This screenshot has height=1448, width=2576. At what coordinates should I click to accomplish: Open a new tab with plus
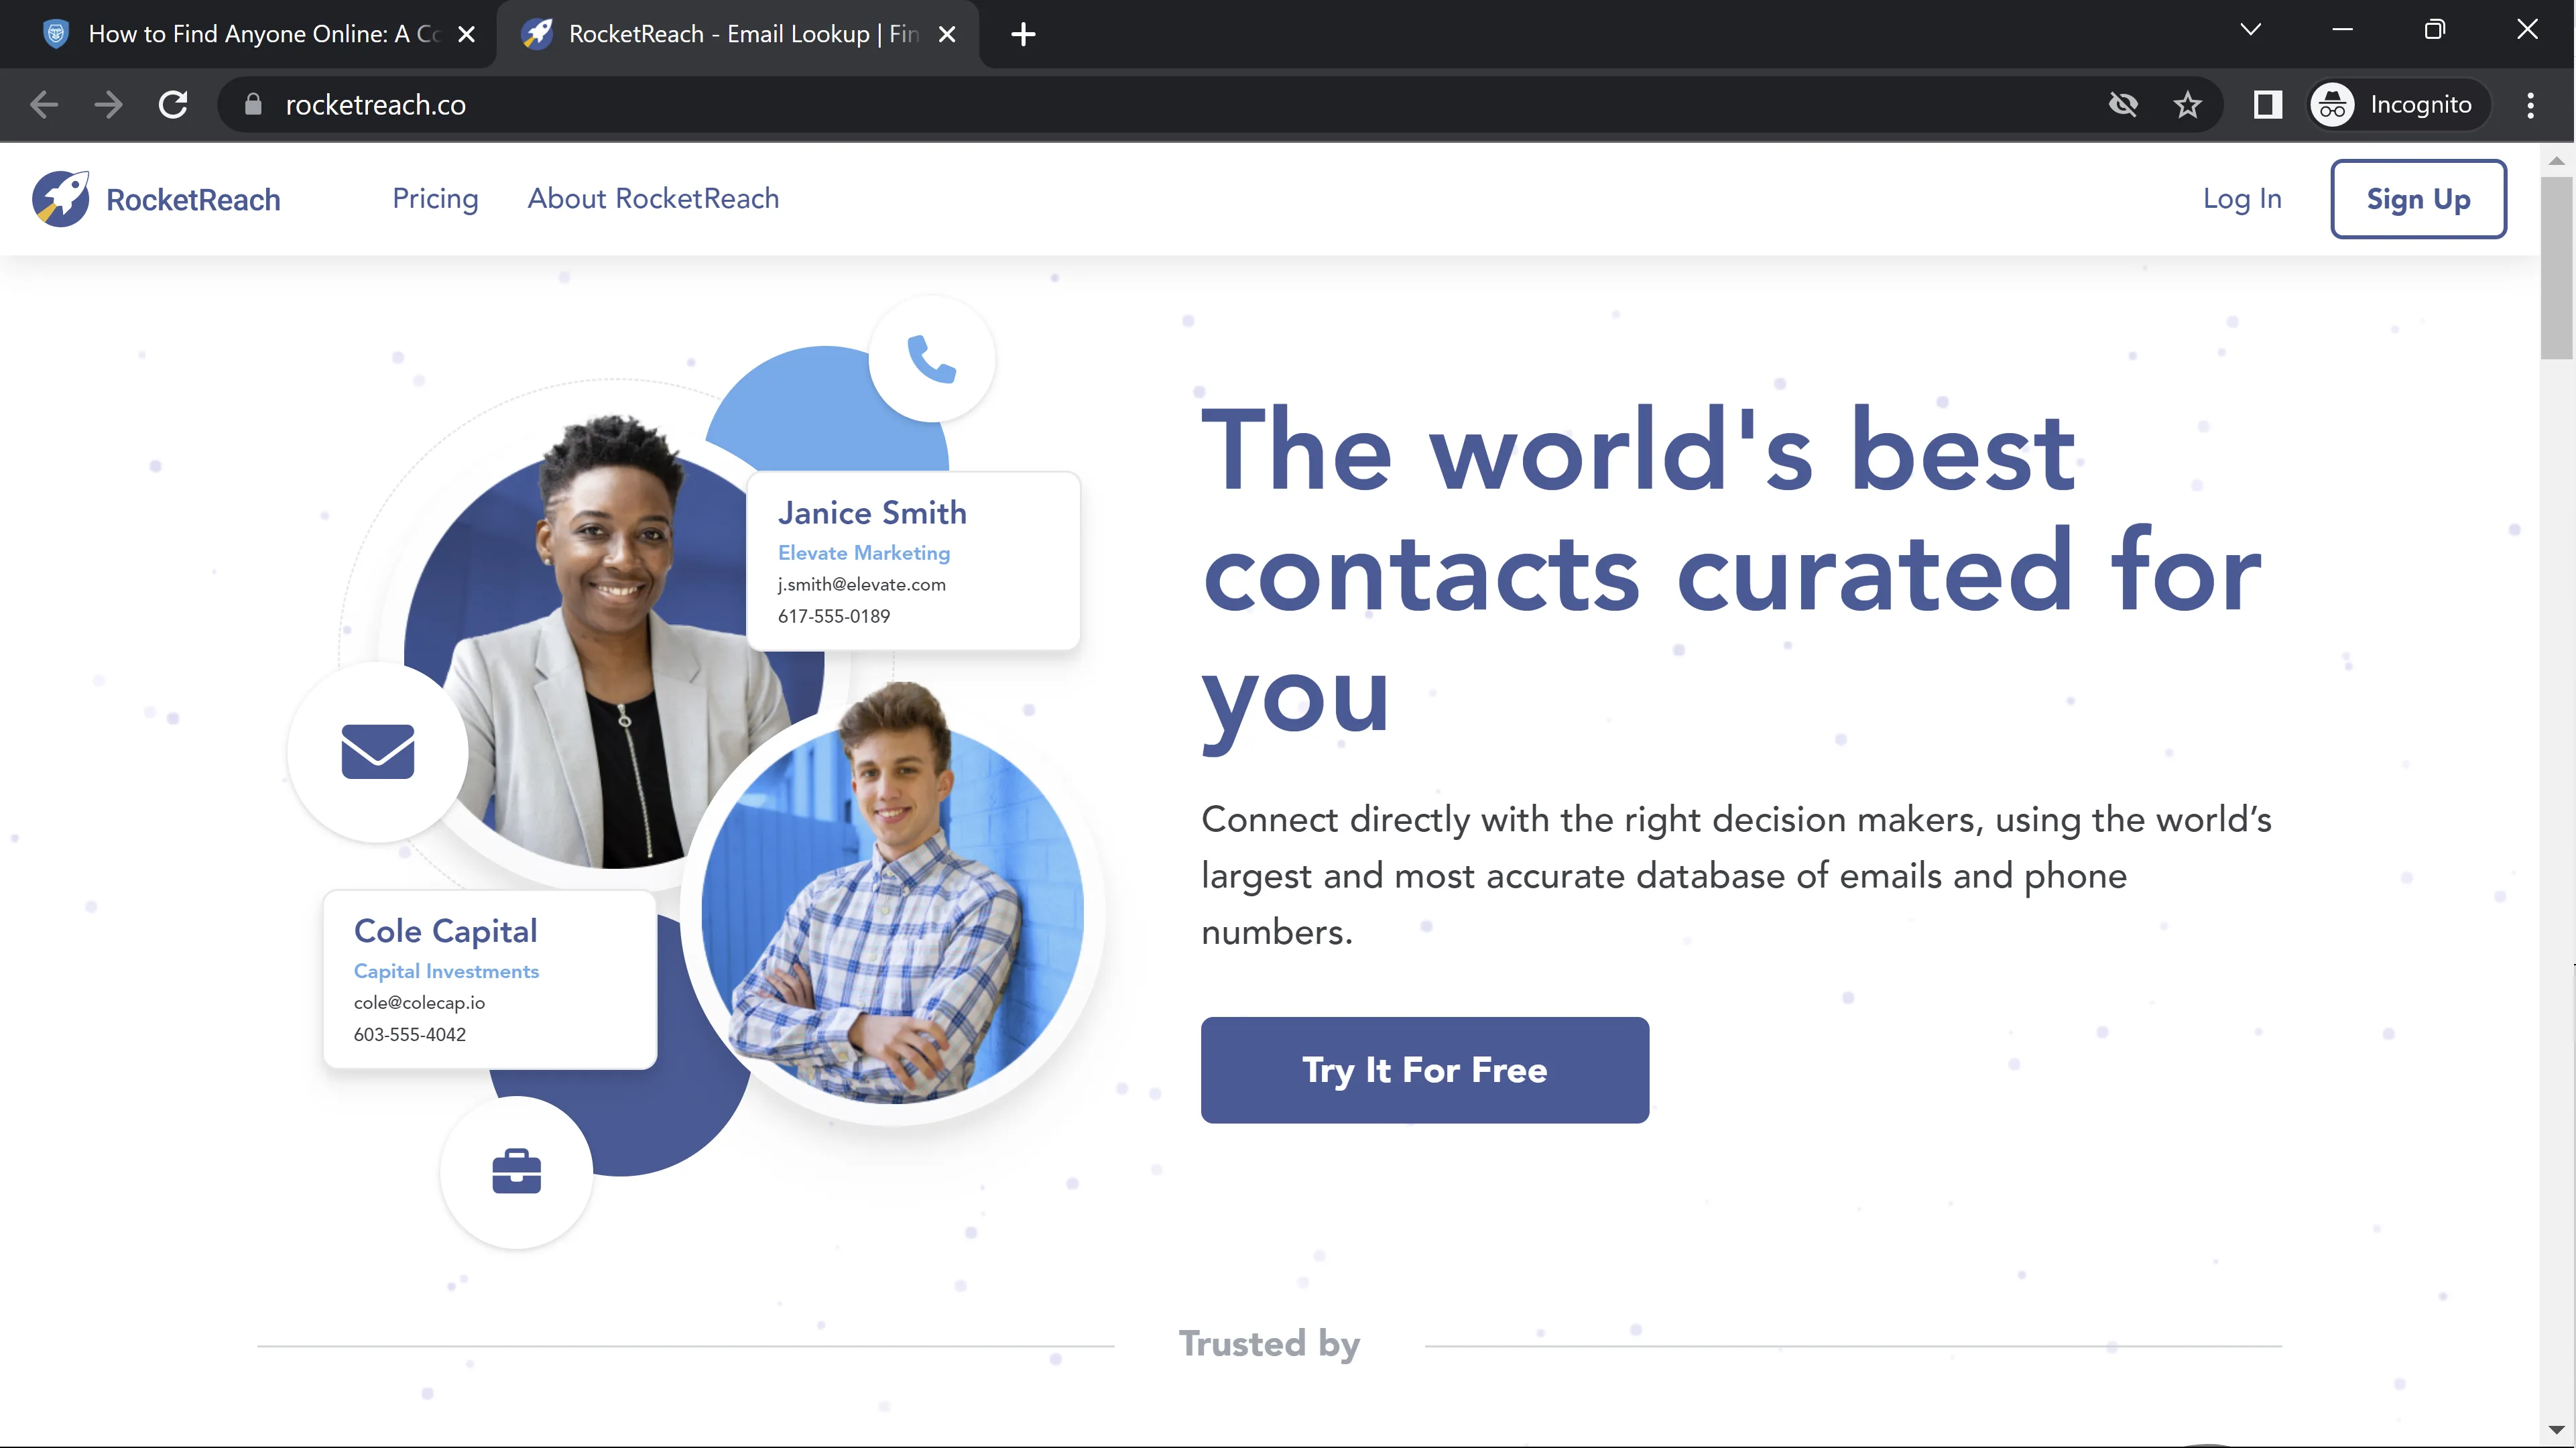(1023, 34)
